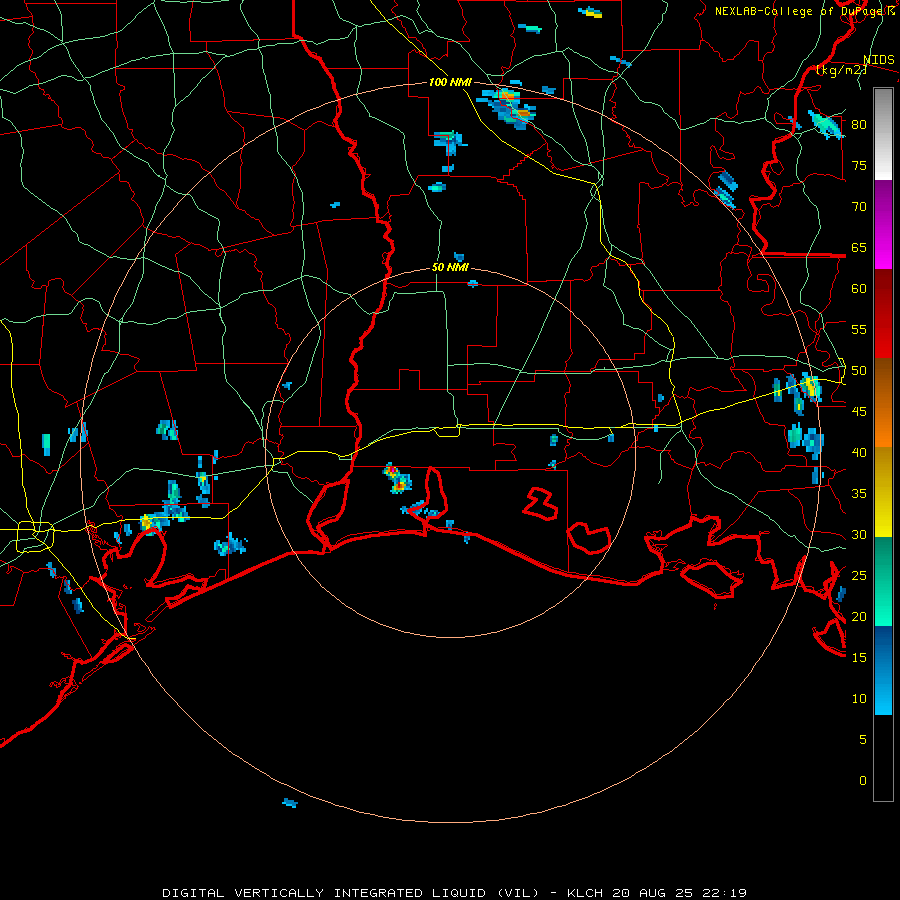Image resolution: width=900 pixels, height=900 pixels.
Task: Click the dark blue segment of the color bar
Action: click(883, 647)
